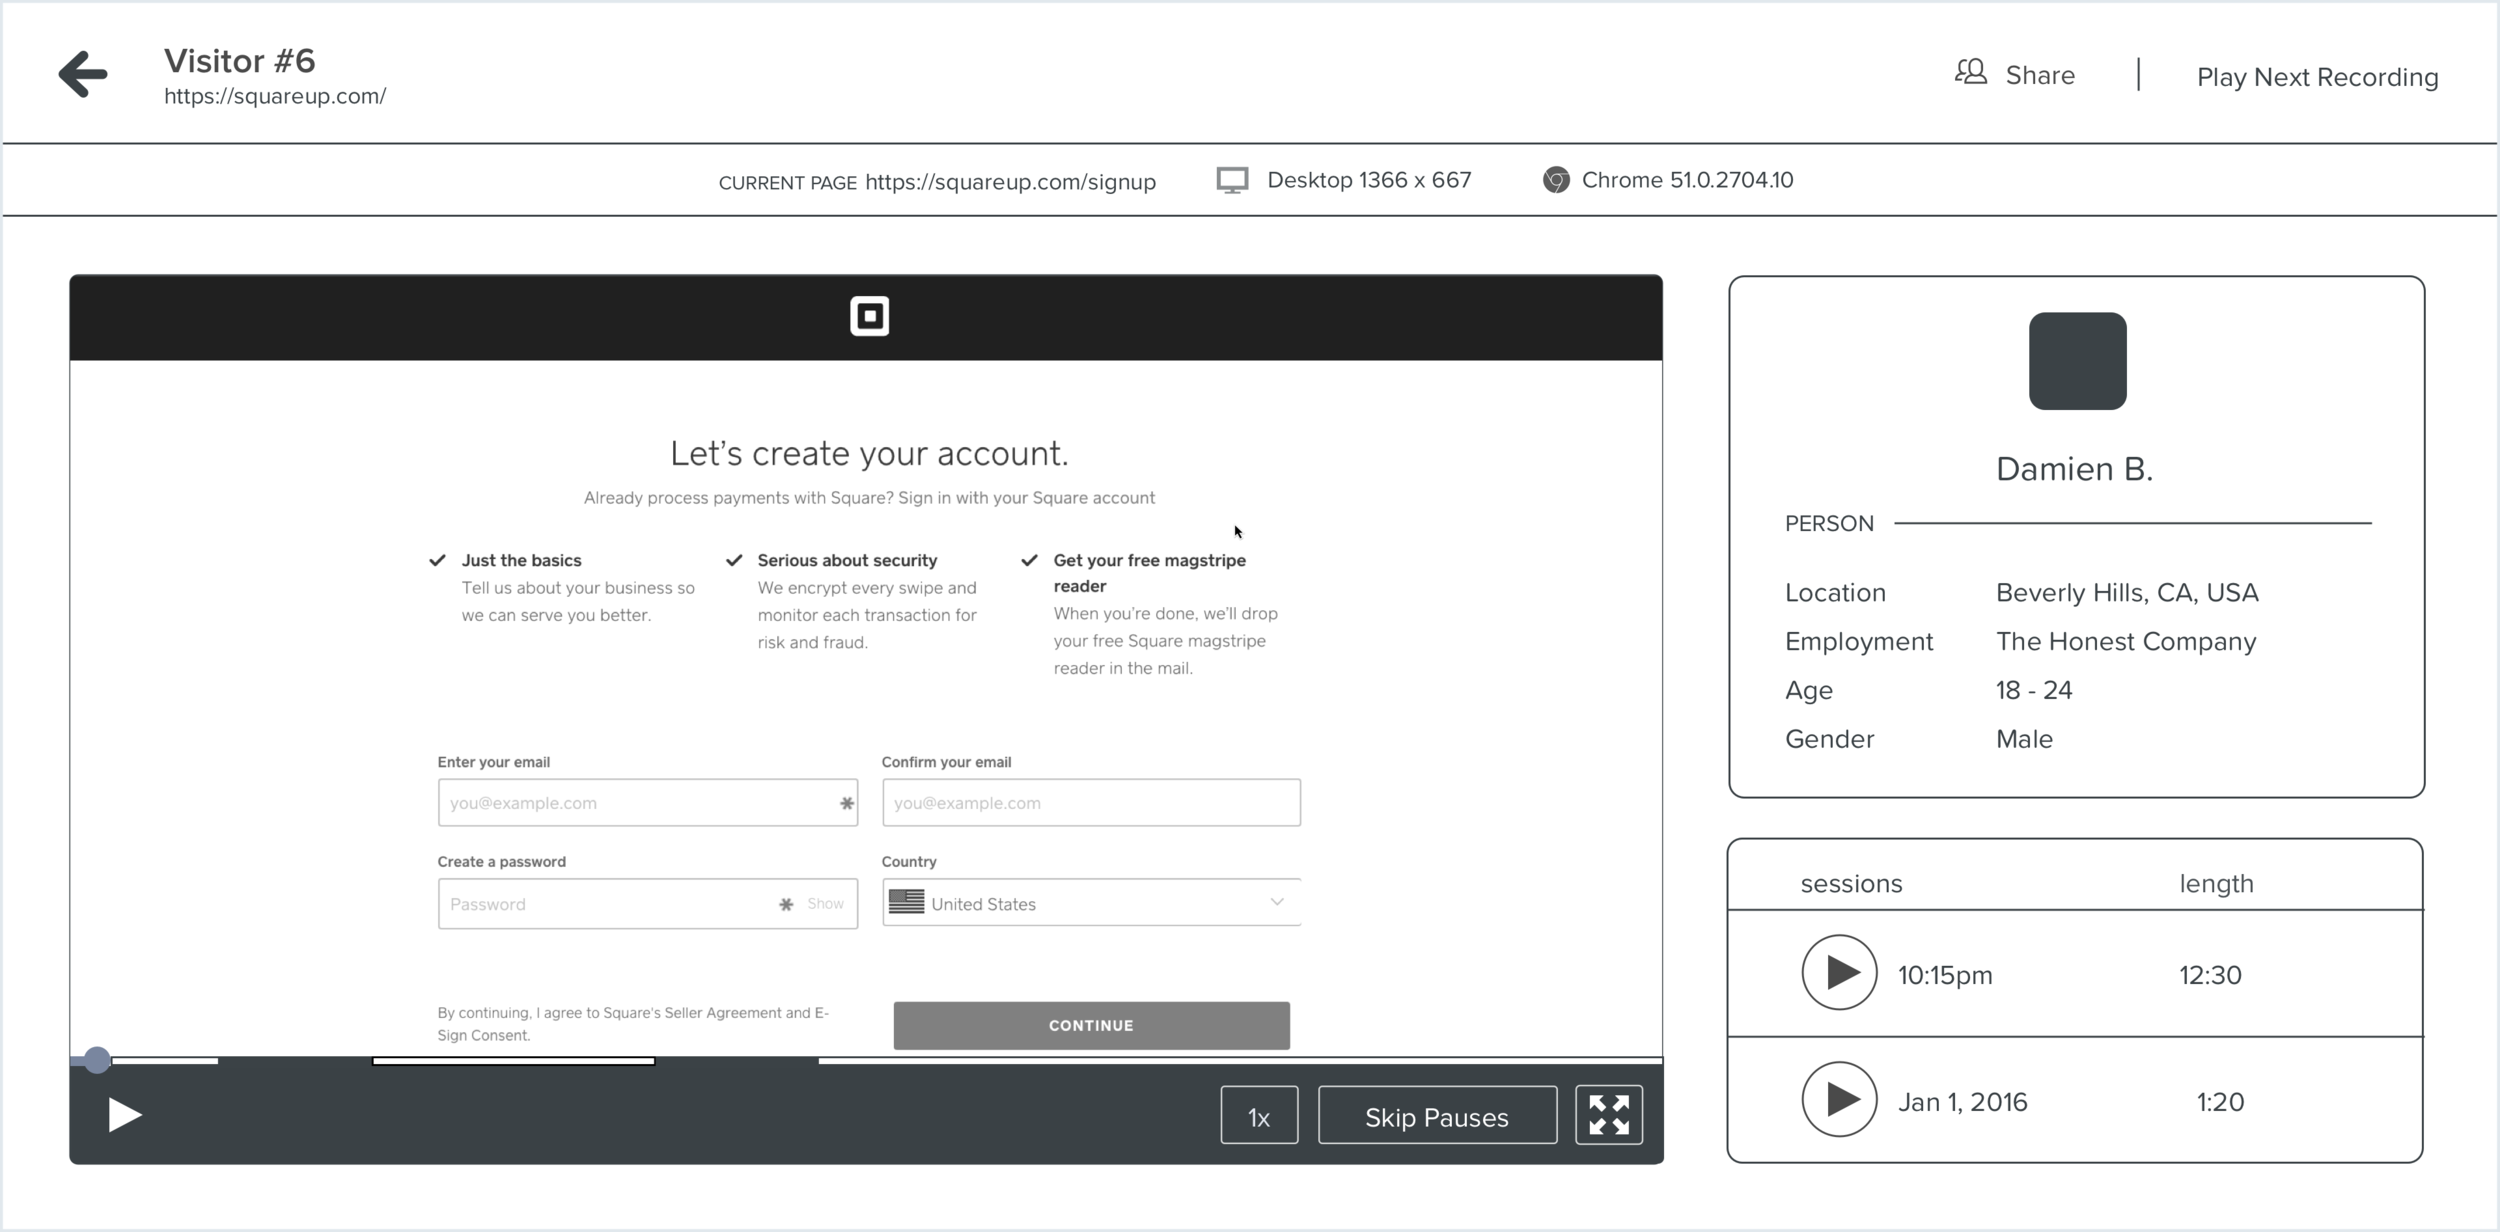Click 'Chrome 51.0.2704.10' version text
The width and height of the screenshot is (2500, 1232).
tap(1687, 180)
